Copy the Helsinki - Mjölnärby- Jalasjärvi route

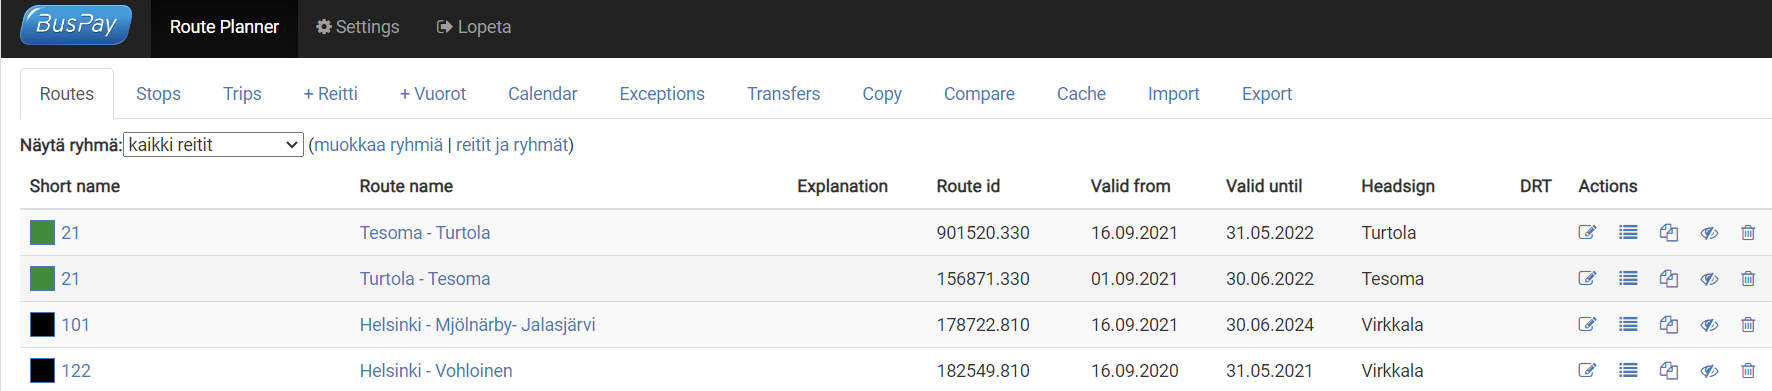(1669, 325)
